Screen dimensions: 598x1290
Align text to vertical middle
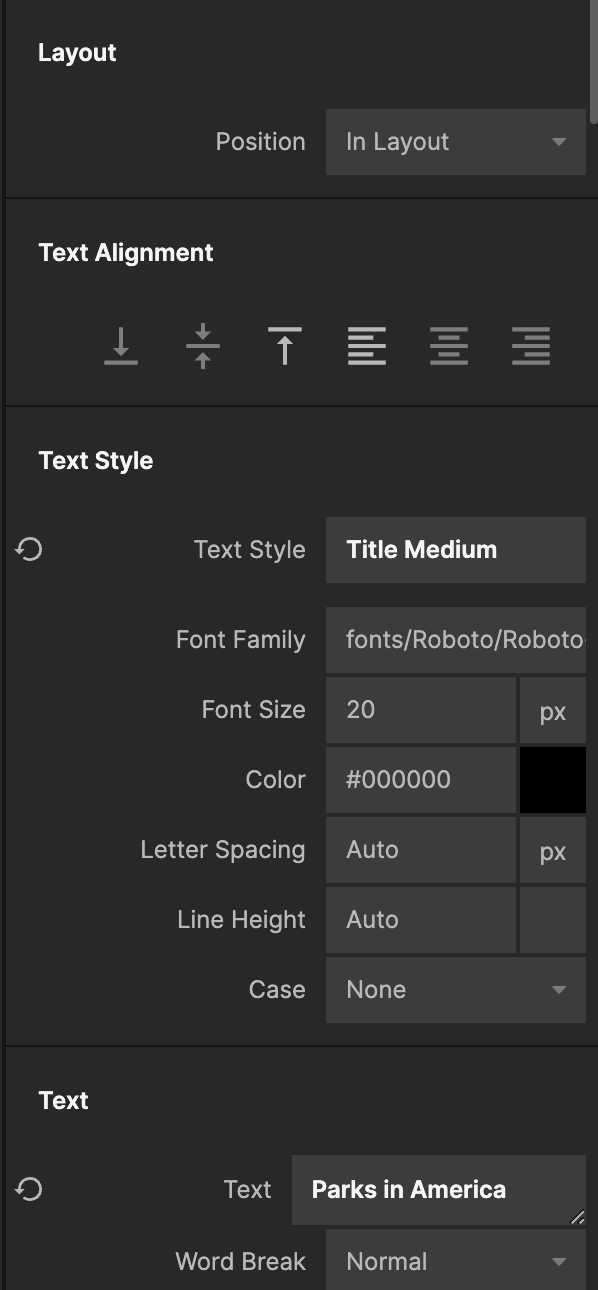(203, 346)
